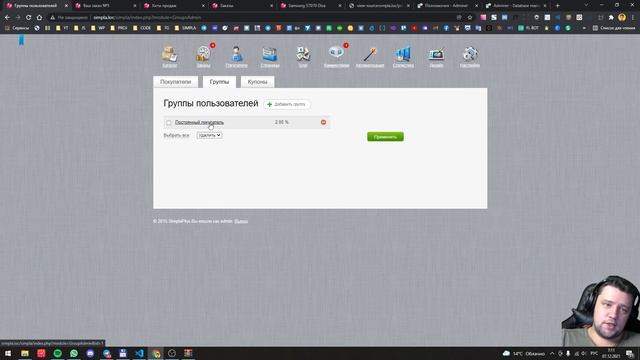This screenshot has height=360, width=640.
Task: Open File Explorer from the taskbar
Action: (x=25, y=353)
